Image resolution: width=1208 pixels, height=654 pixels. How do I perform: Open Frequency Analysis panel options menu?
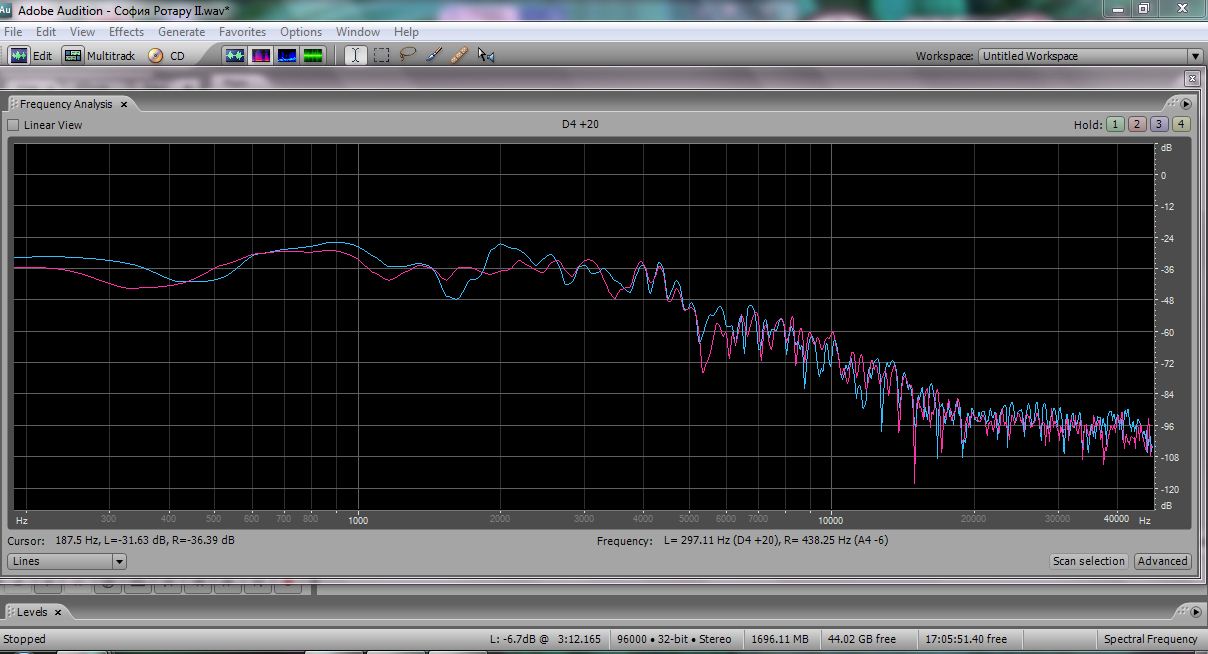[x=1186, y=104]
